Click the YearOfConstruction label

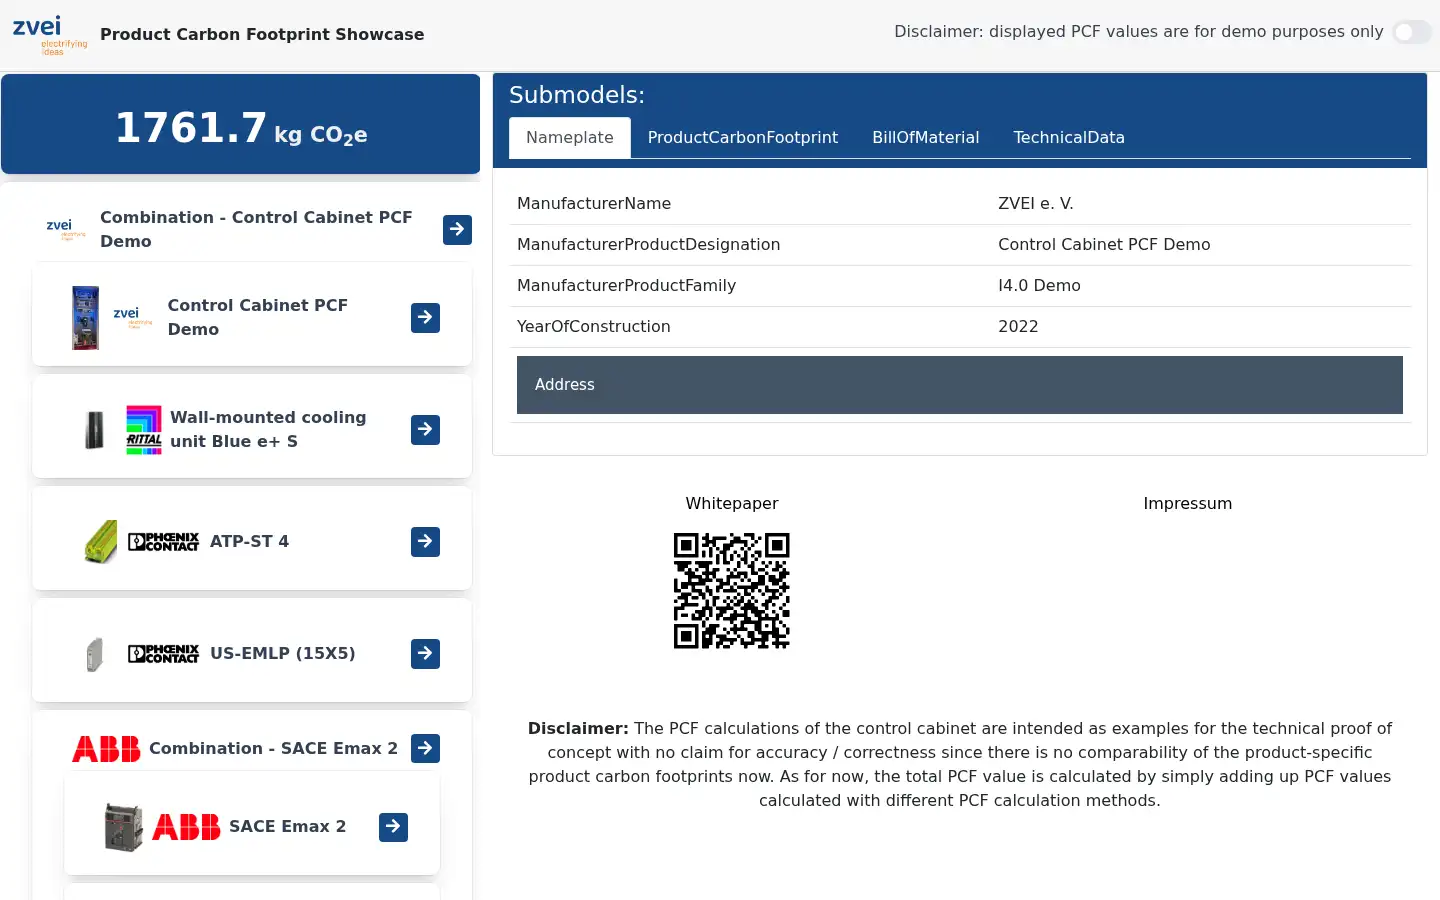[594, 327]
